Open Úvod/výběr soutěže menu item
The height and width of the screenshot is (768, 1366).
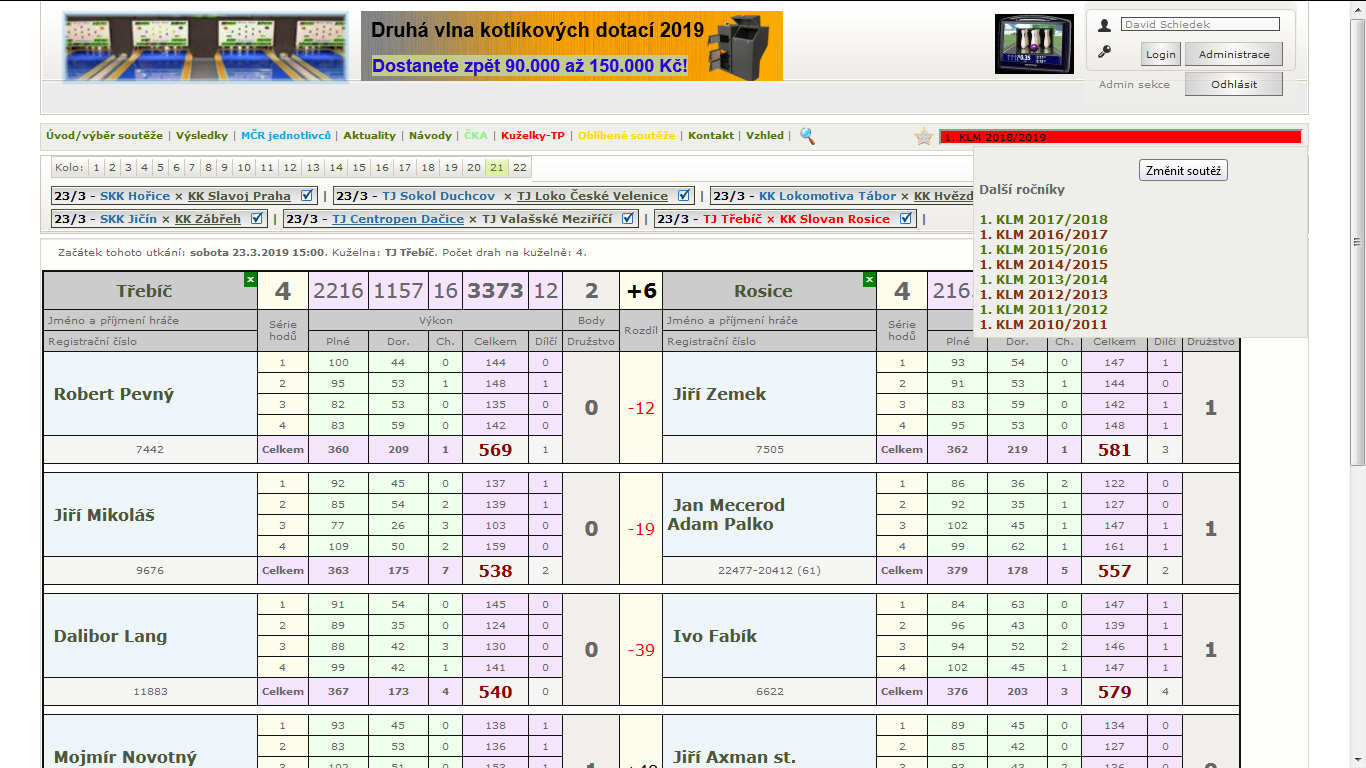[104, 135]
